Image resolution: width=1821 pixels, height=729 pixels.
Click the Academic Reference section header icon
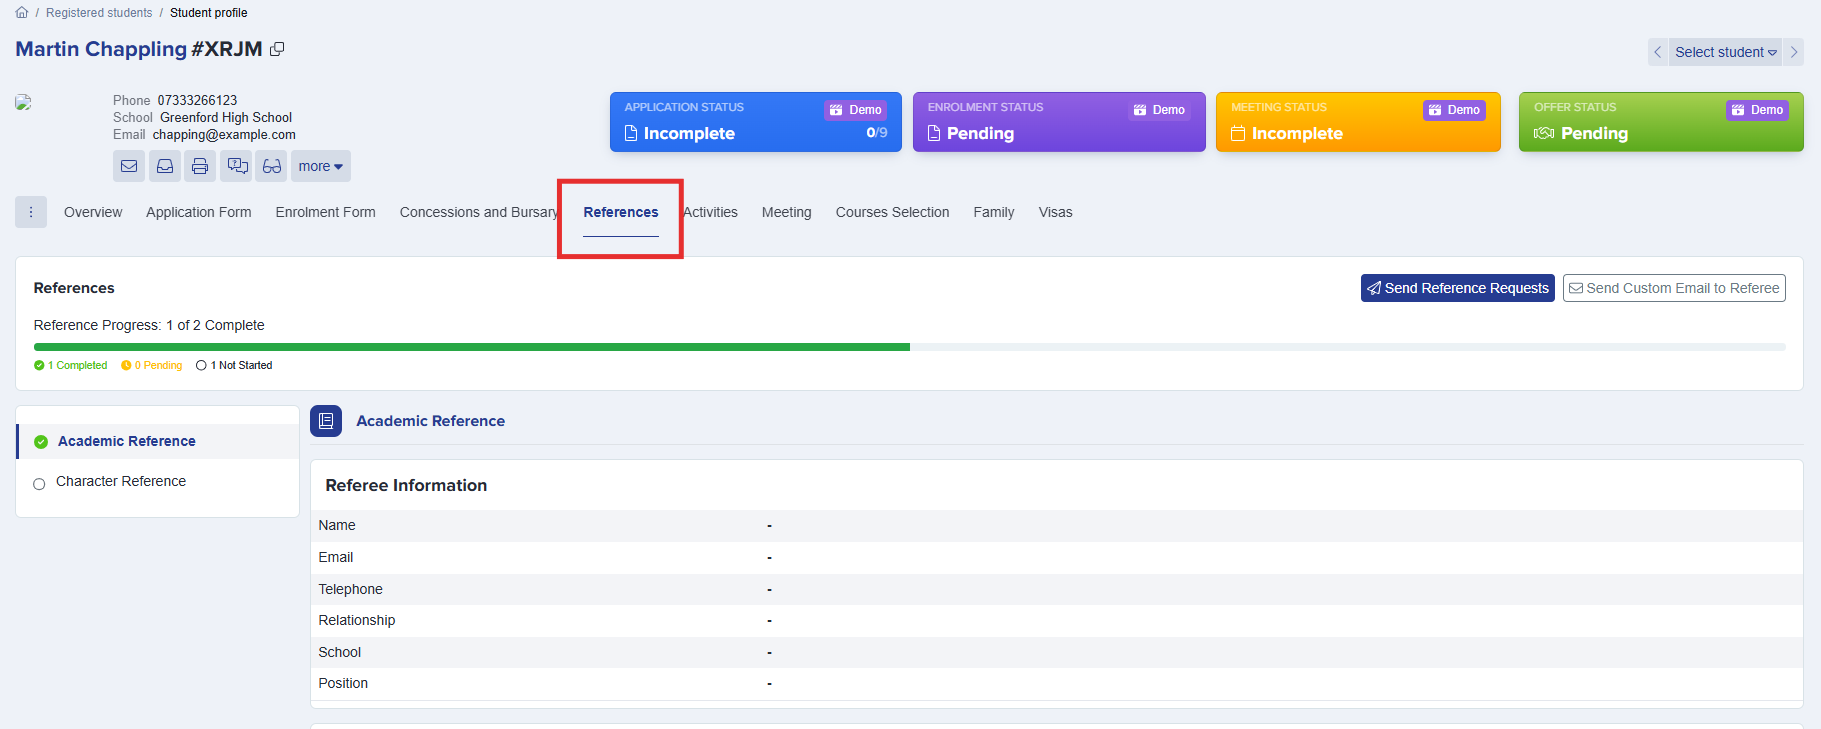[326, 421]
